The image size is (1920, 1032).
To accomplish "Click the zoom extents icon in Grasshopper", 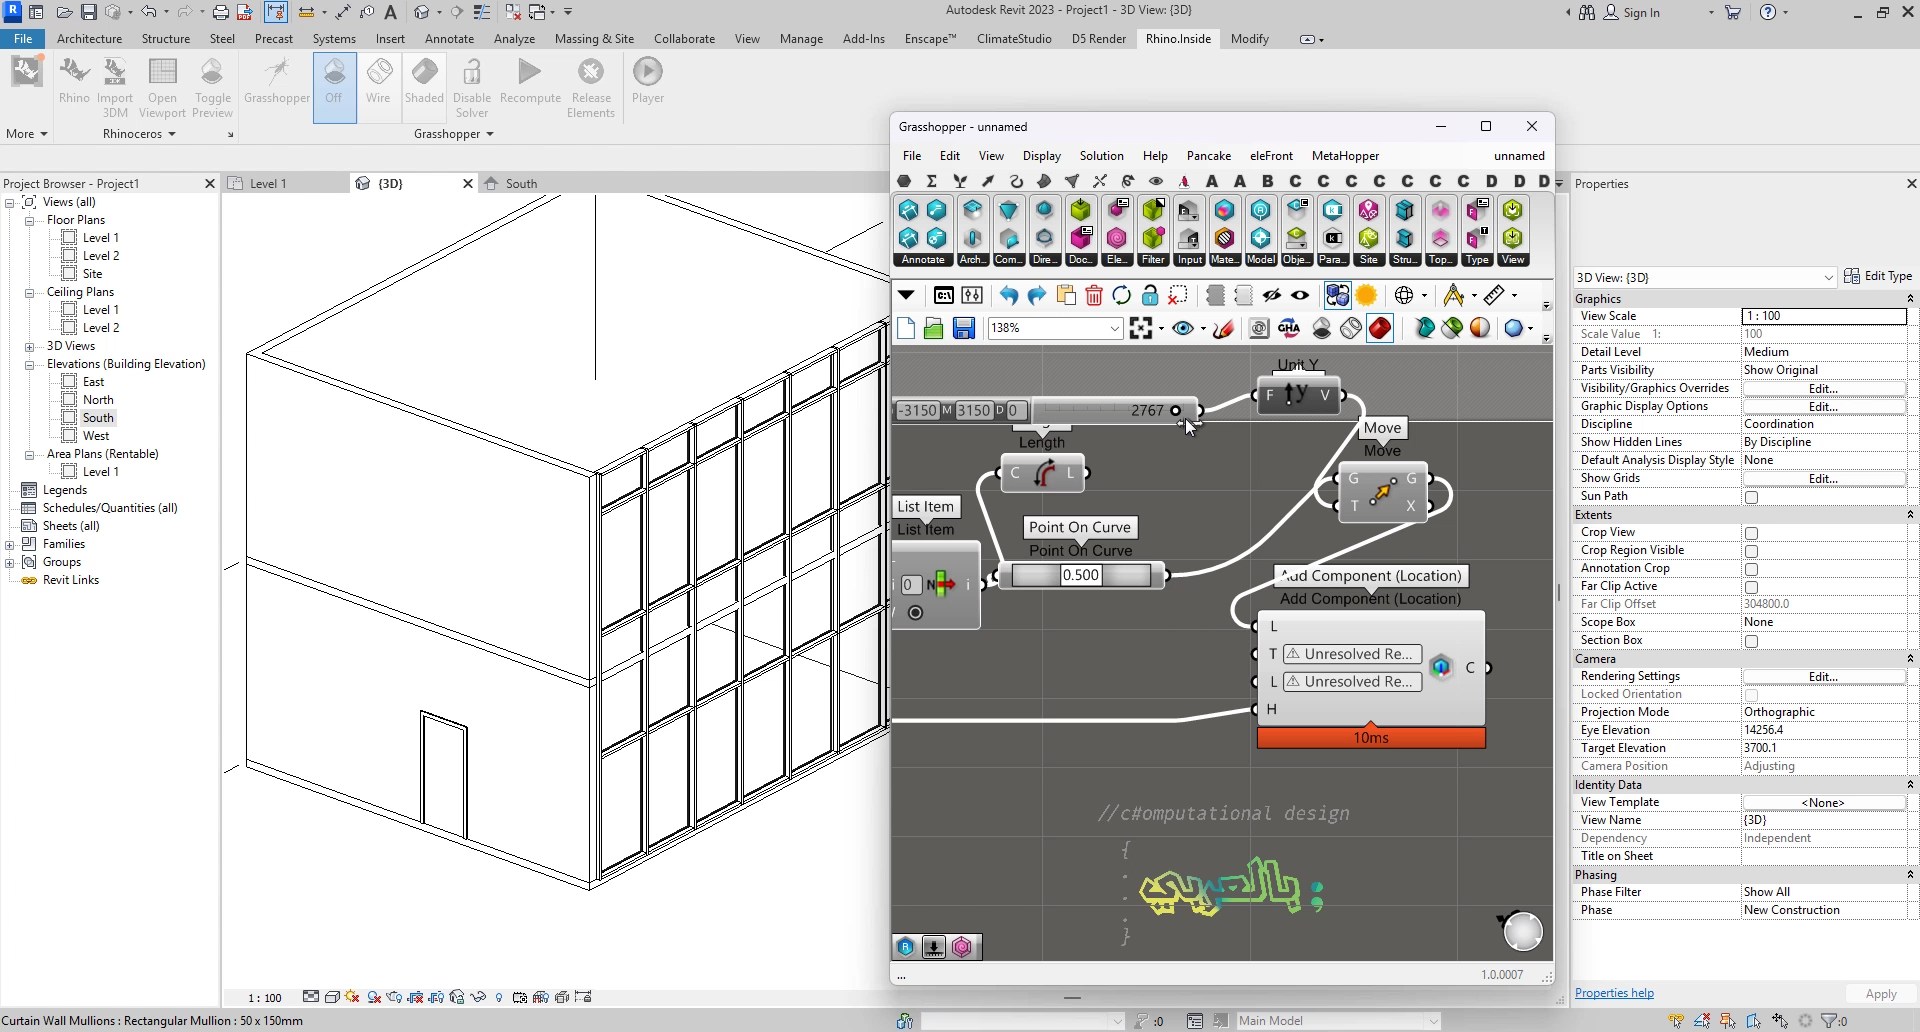I will coord(1140,328).
